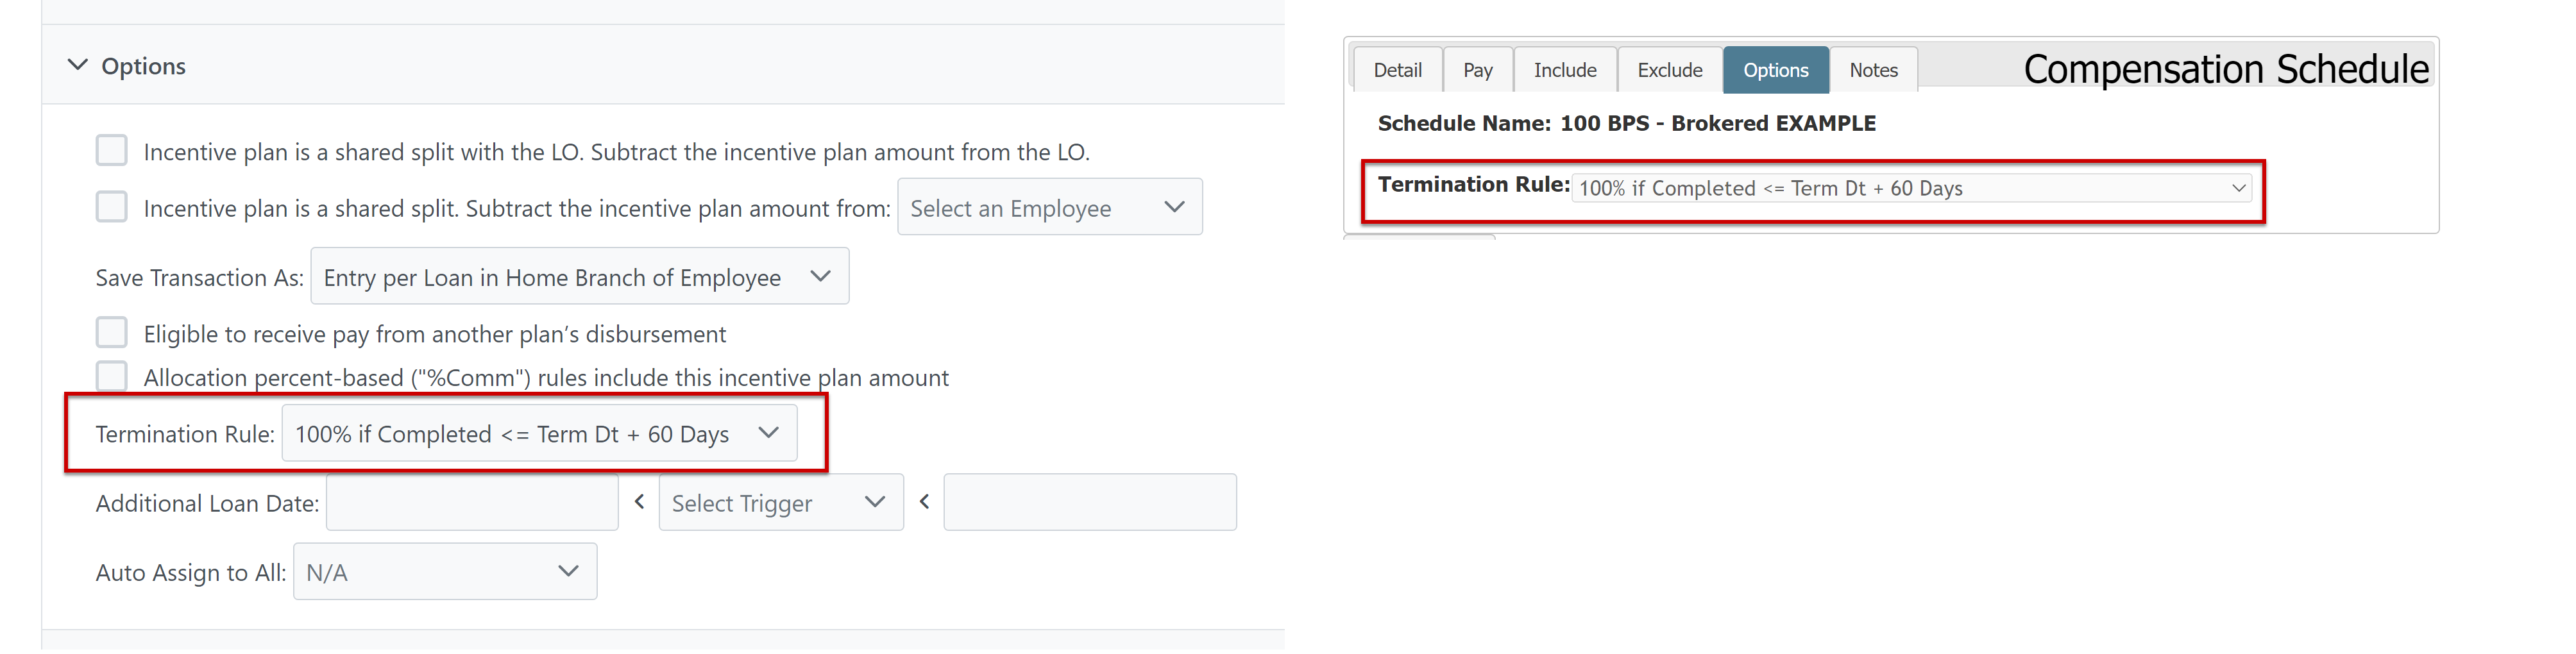Screen dimensions: 2576x654
Task: Check shared split subtract amount from checkbox
Action: click(112, 207)
